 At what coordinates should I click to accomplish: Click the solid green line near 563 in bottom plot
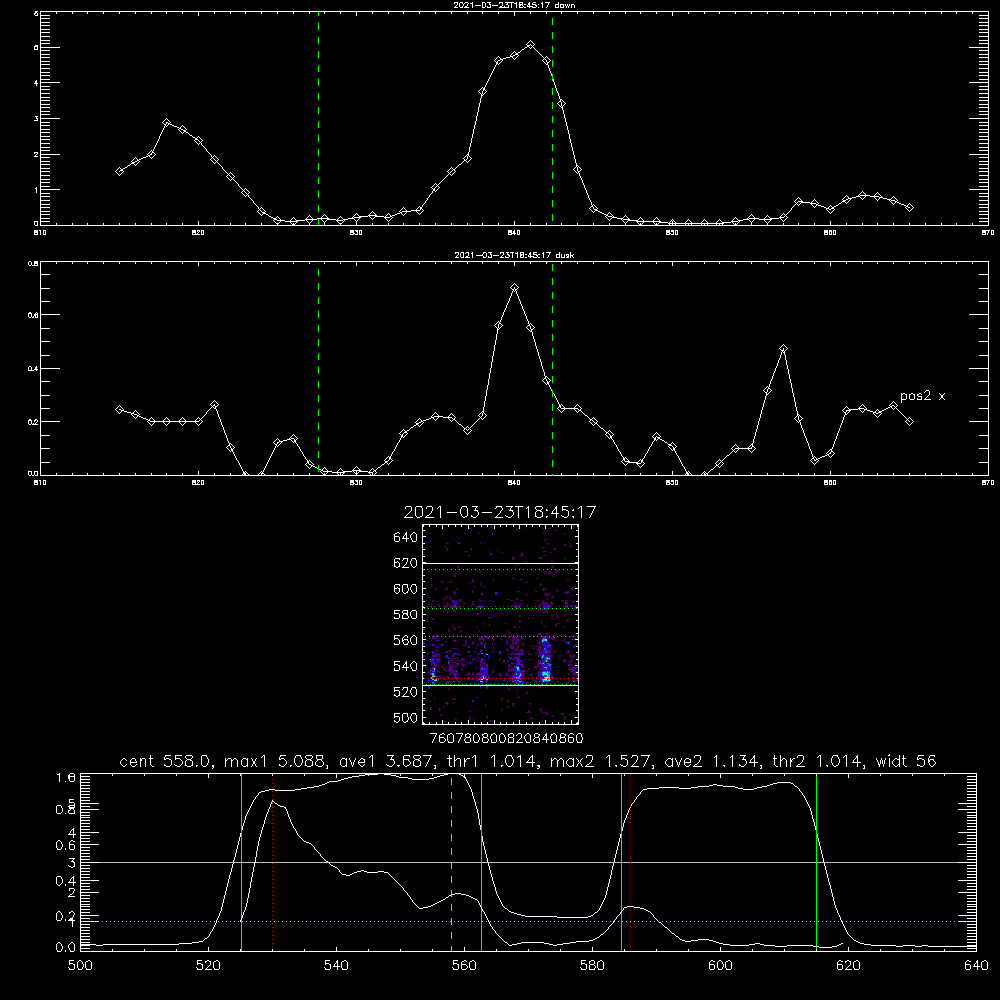pyautogui.click(x=482, y=861)
